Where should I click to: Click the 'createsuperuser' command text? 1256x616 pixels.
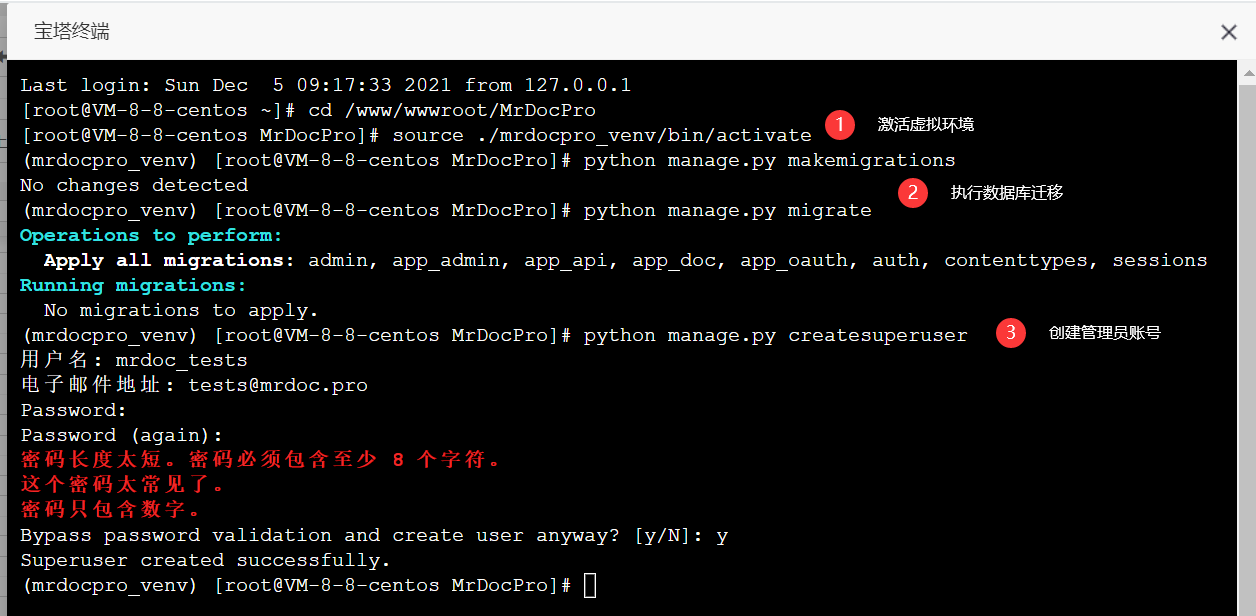(877, 335)
